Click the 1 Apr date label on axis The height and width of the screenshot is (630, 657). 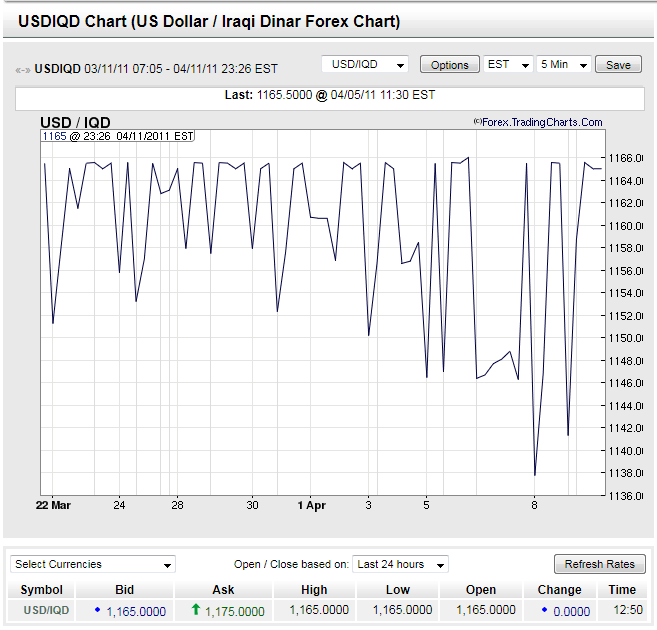click(312, 505)
